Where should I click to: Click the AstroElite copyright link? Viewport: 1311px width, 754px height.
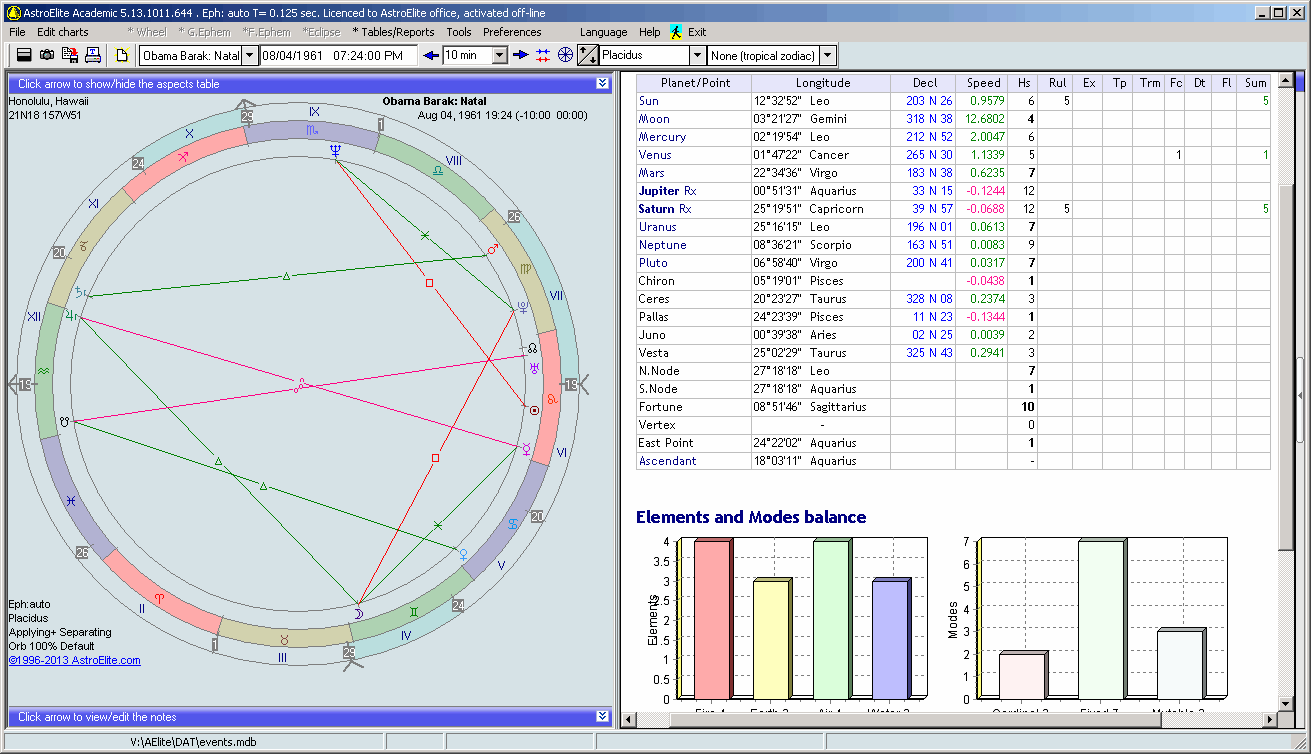click(75, 660)
